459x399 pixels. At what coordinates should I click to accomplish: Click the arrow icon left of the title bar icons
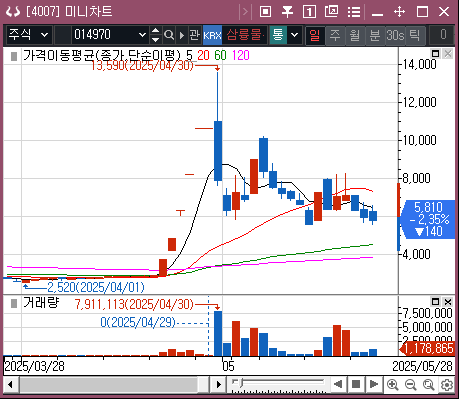[x=245, y=12]
